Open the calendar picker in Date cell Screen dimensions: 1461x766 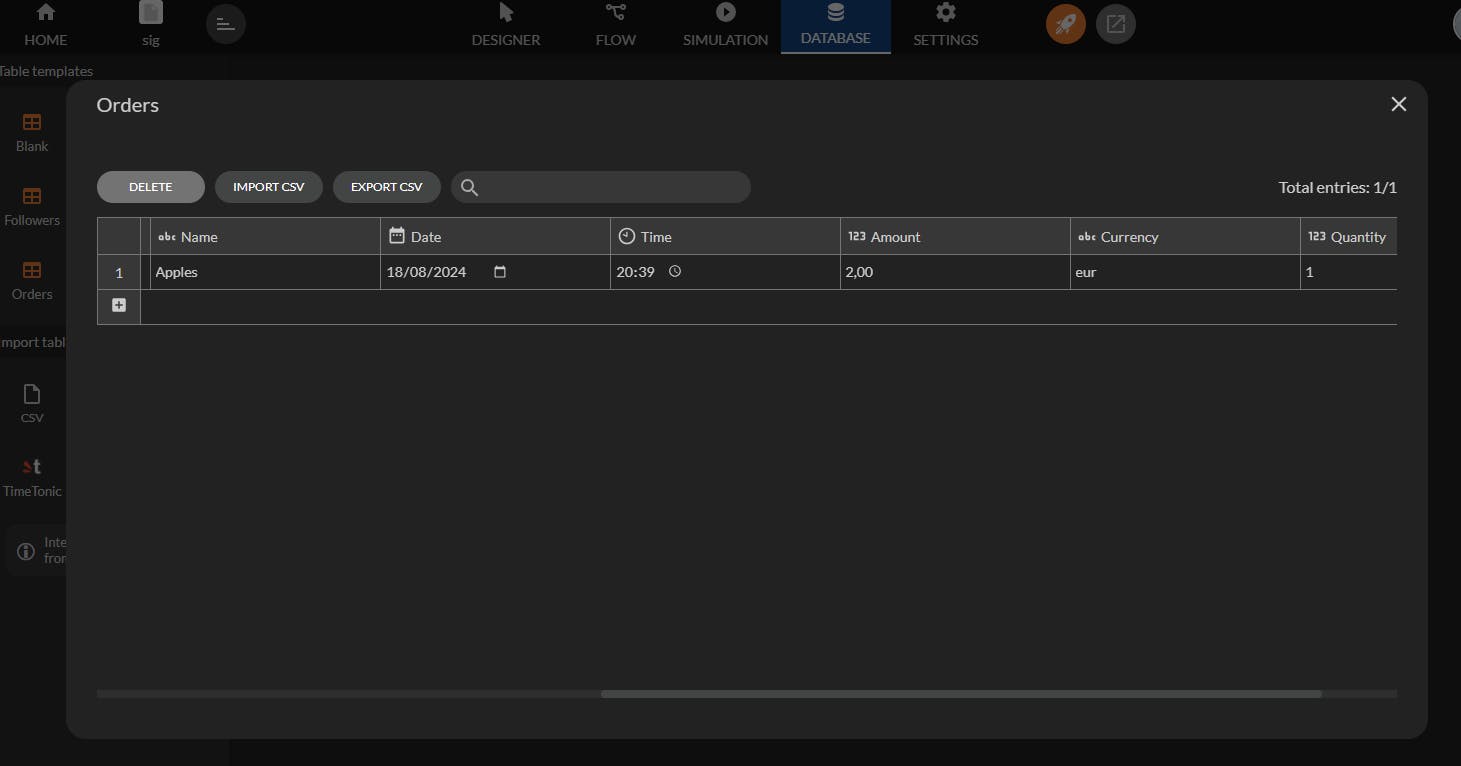coord(500,272)
